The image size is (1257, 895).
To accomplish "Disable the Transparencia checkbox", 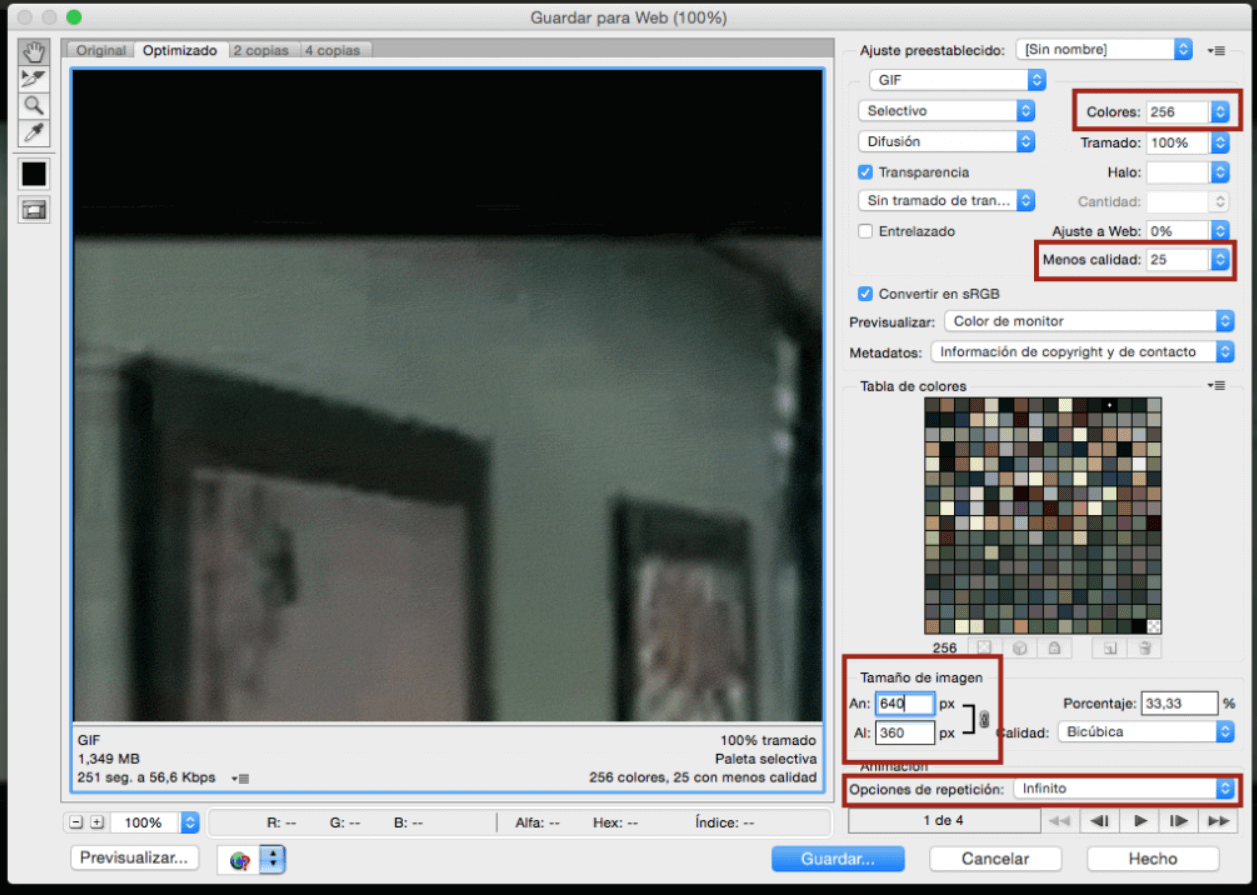I will 865,172.
